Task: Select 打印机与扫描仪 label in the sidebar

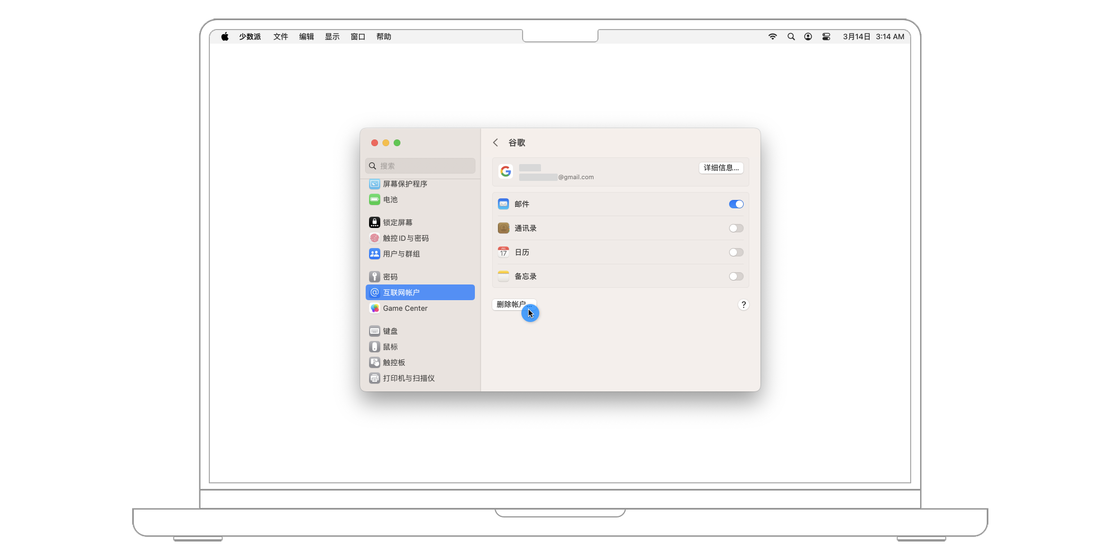Action: 409,378
